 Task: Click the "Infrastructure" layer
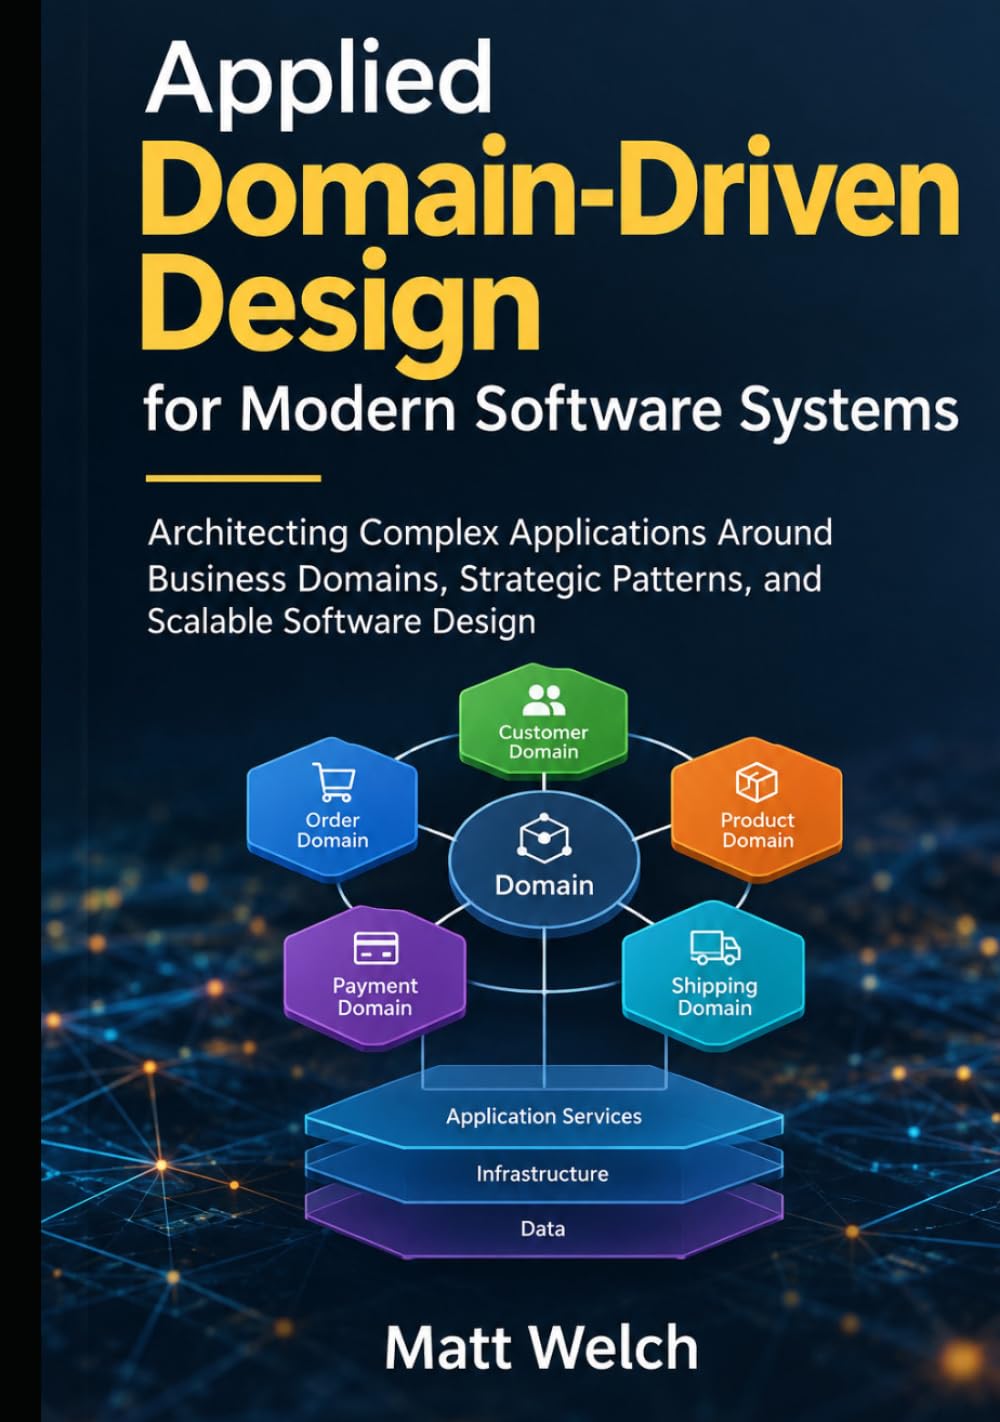pyautogui.click(x=542, y=1173)
